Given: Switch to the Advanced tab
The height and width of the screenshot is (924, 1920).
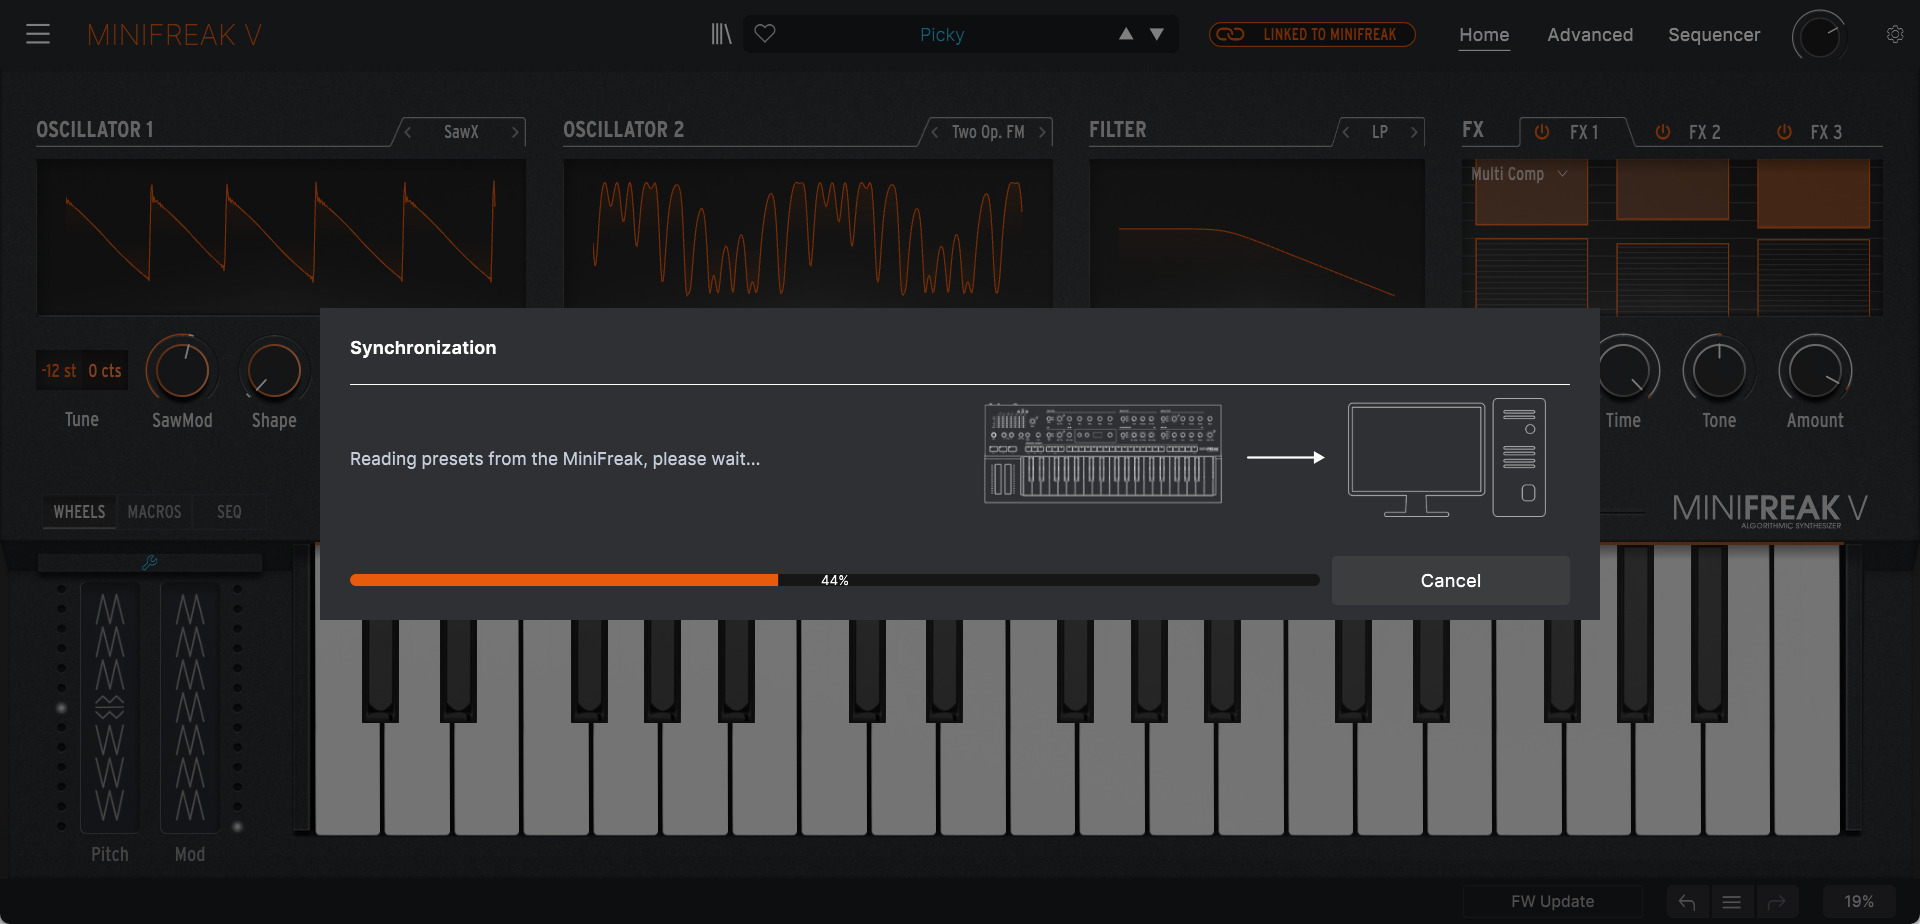Looking at the screenshot, I should click(x=1590, y=35).
